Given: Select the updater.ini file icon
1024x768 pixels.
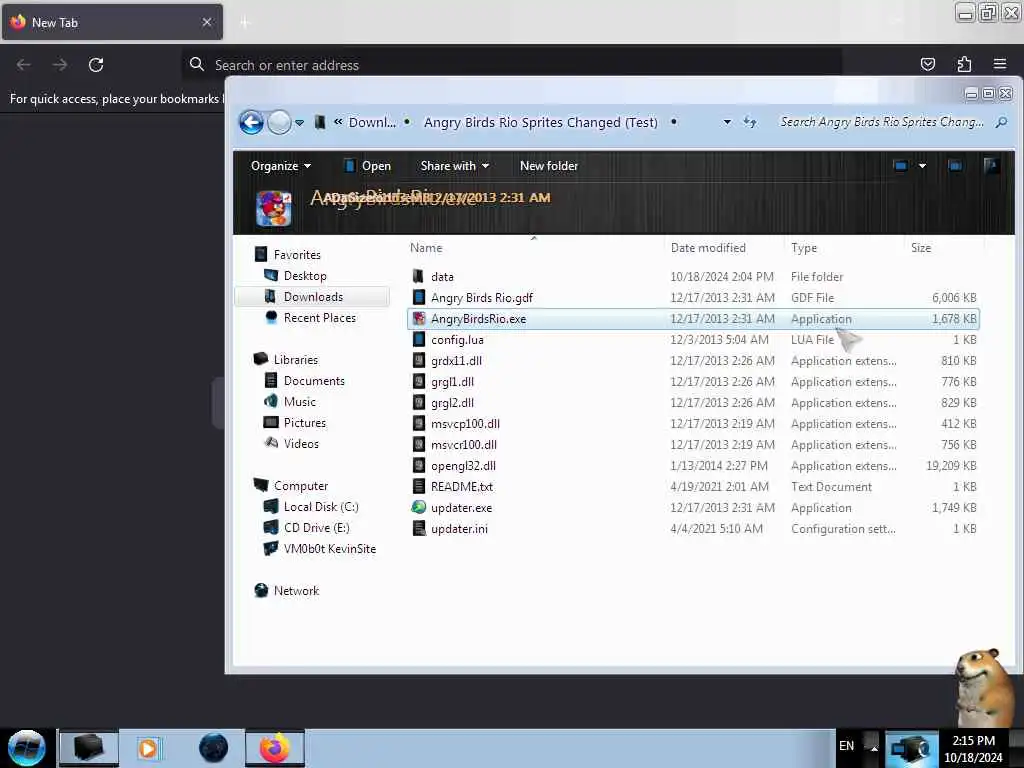Looking at the screenshot, I should 419,528.
